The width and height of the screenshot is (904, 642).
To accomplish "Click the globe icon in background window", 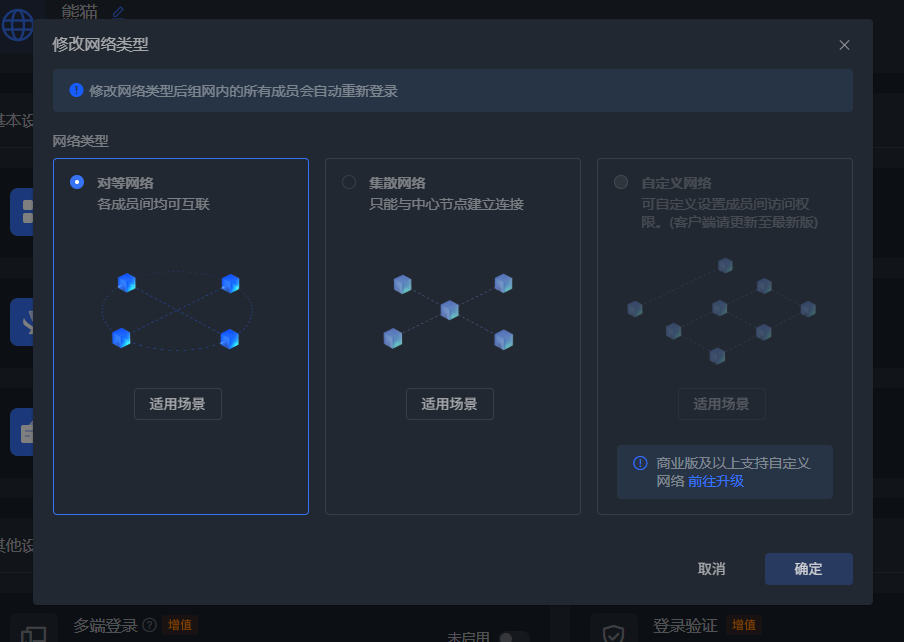I will coord(17,24).
